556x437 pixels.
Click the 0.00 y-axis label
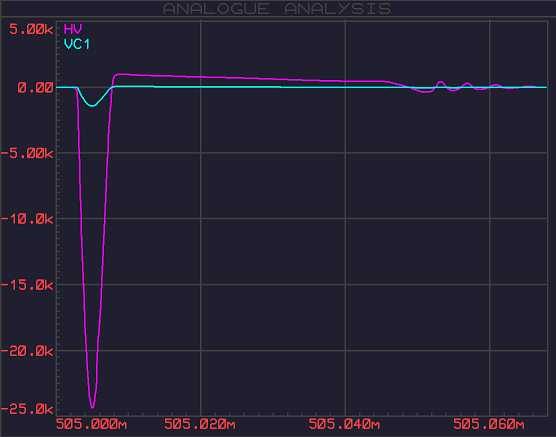[x=35, y=87]
